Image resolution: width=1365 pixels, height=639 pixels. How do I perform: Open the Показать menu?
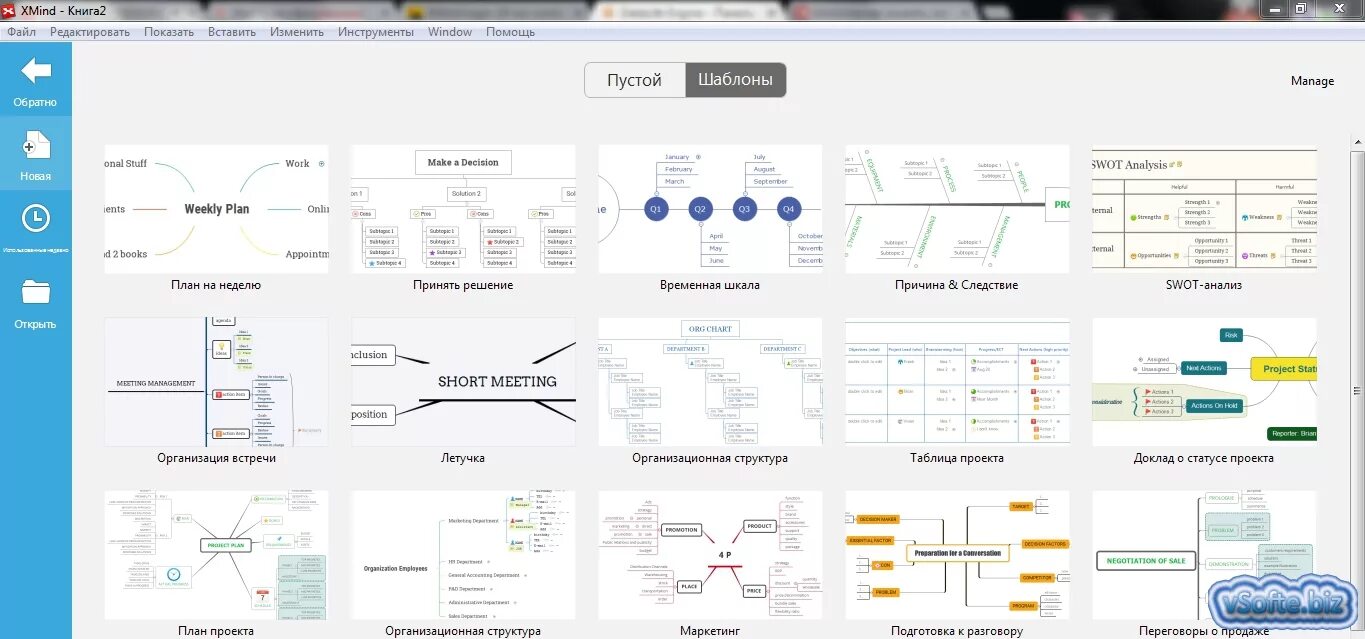tap(169, 32)
